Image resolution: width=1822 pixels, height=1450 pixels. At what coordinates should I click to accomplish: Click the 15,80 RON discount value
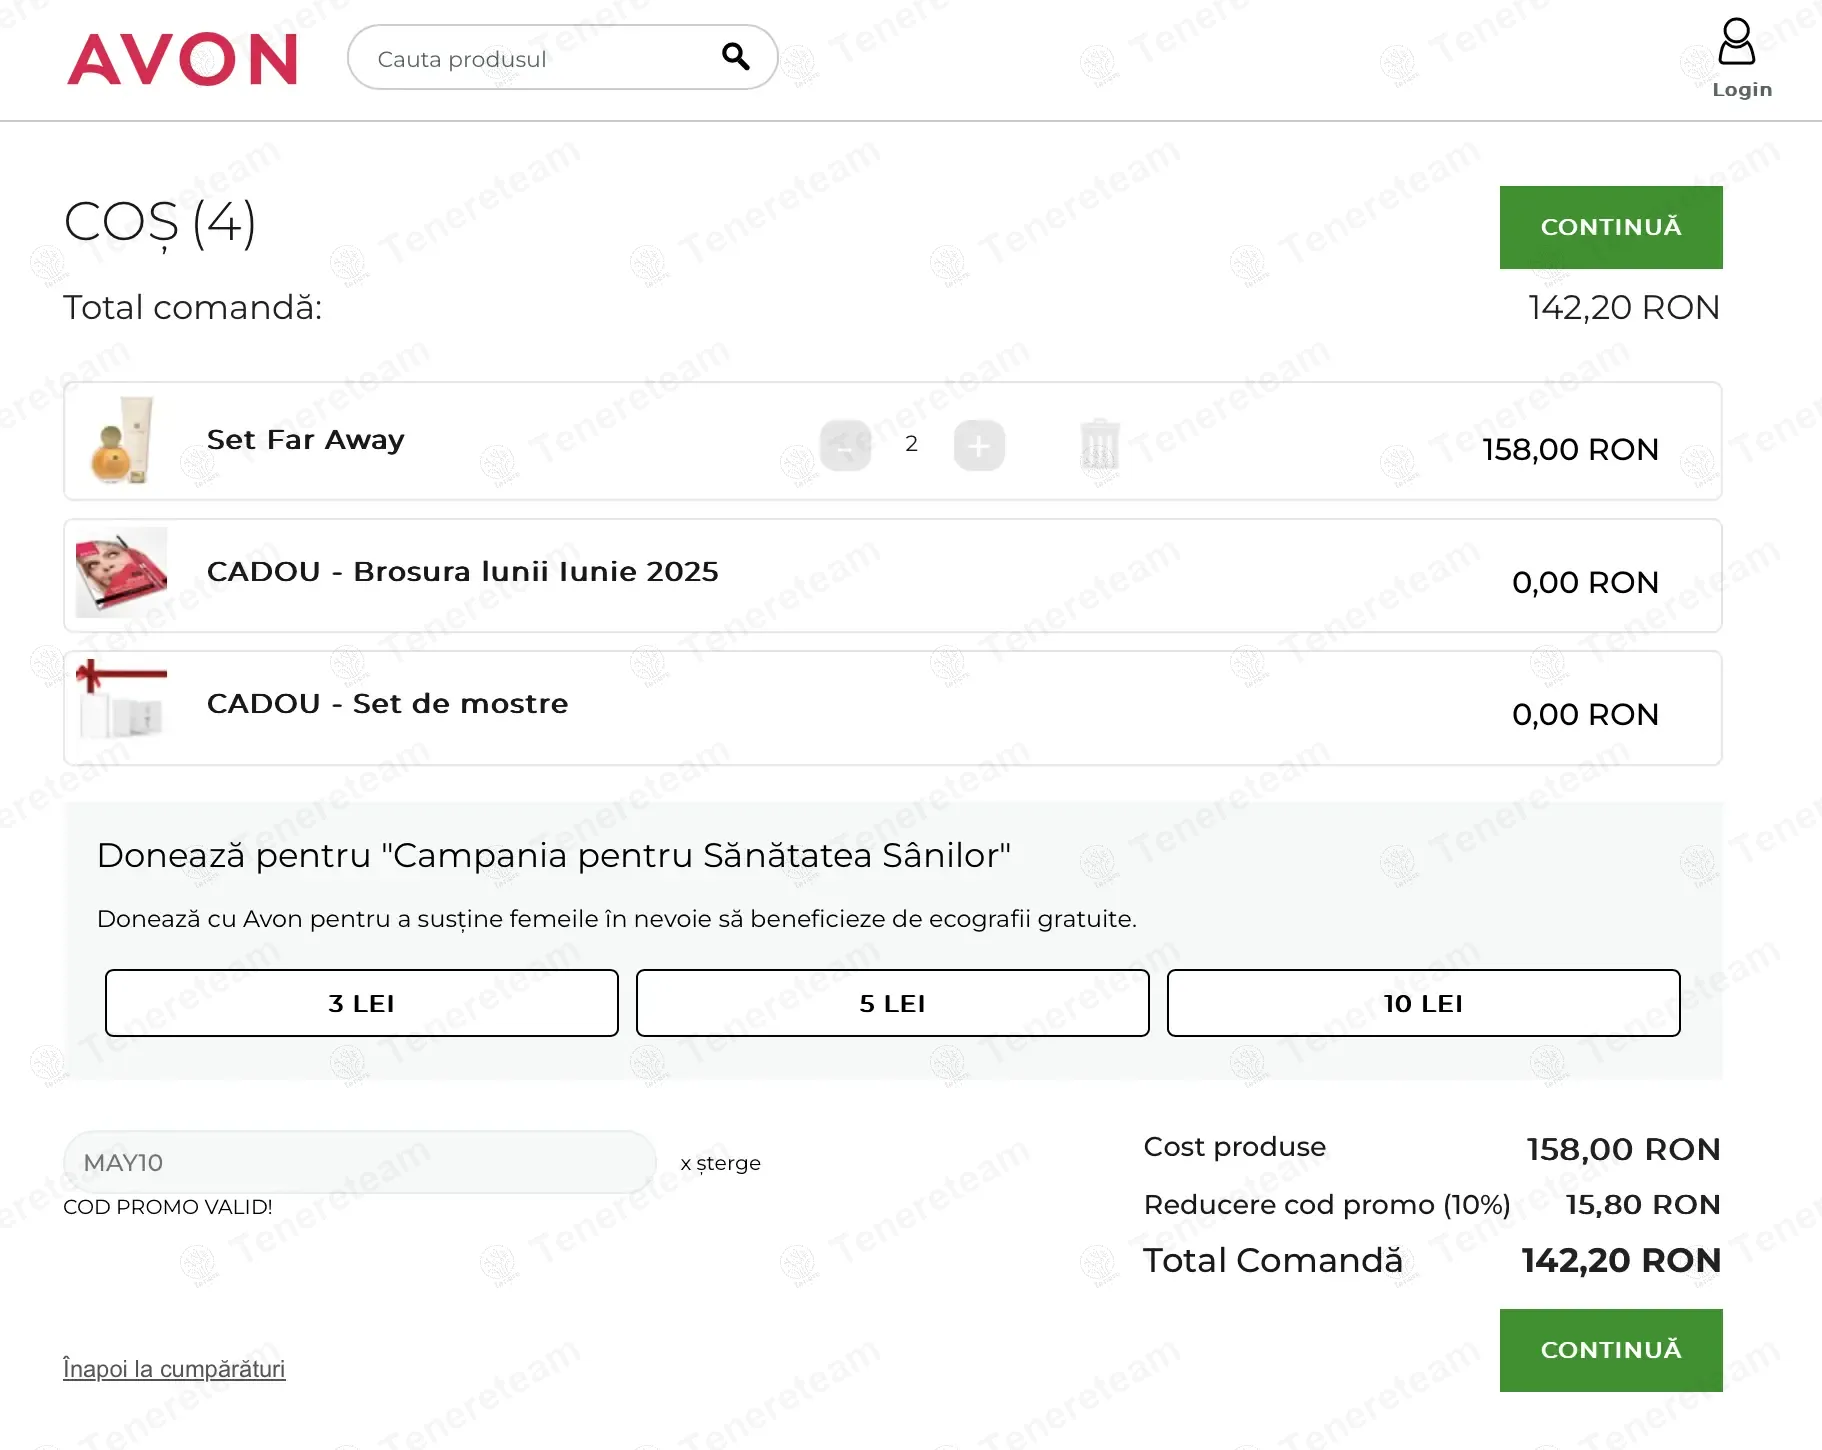click(1643, 1205)
